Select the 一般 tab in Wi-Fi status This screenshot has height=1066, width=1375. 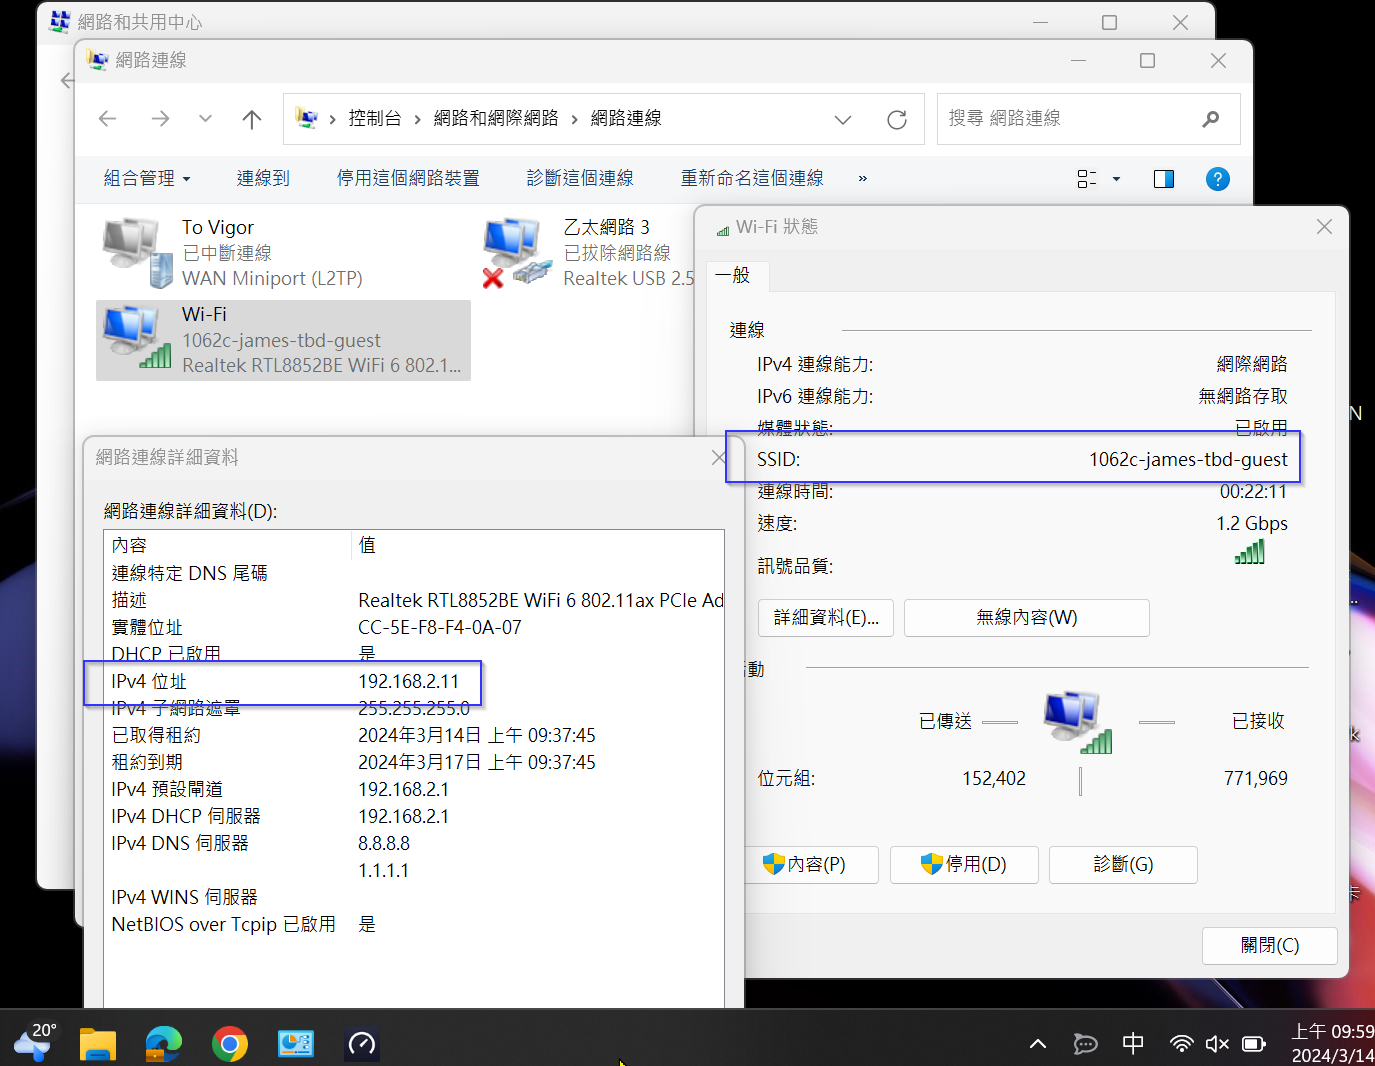[x=733, y=276]
